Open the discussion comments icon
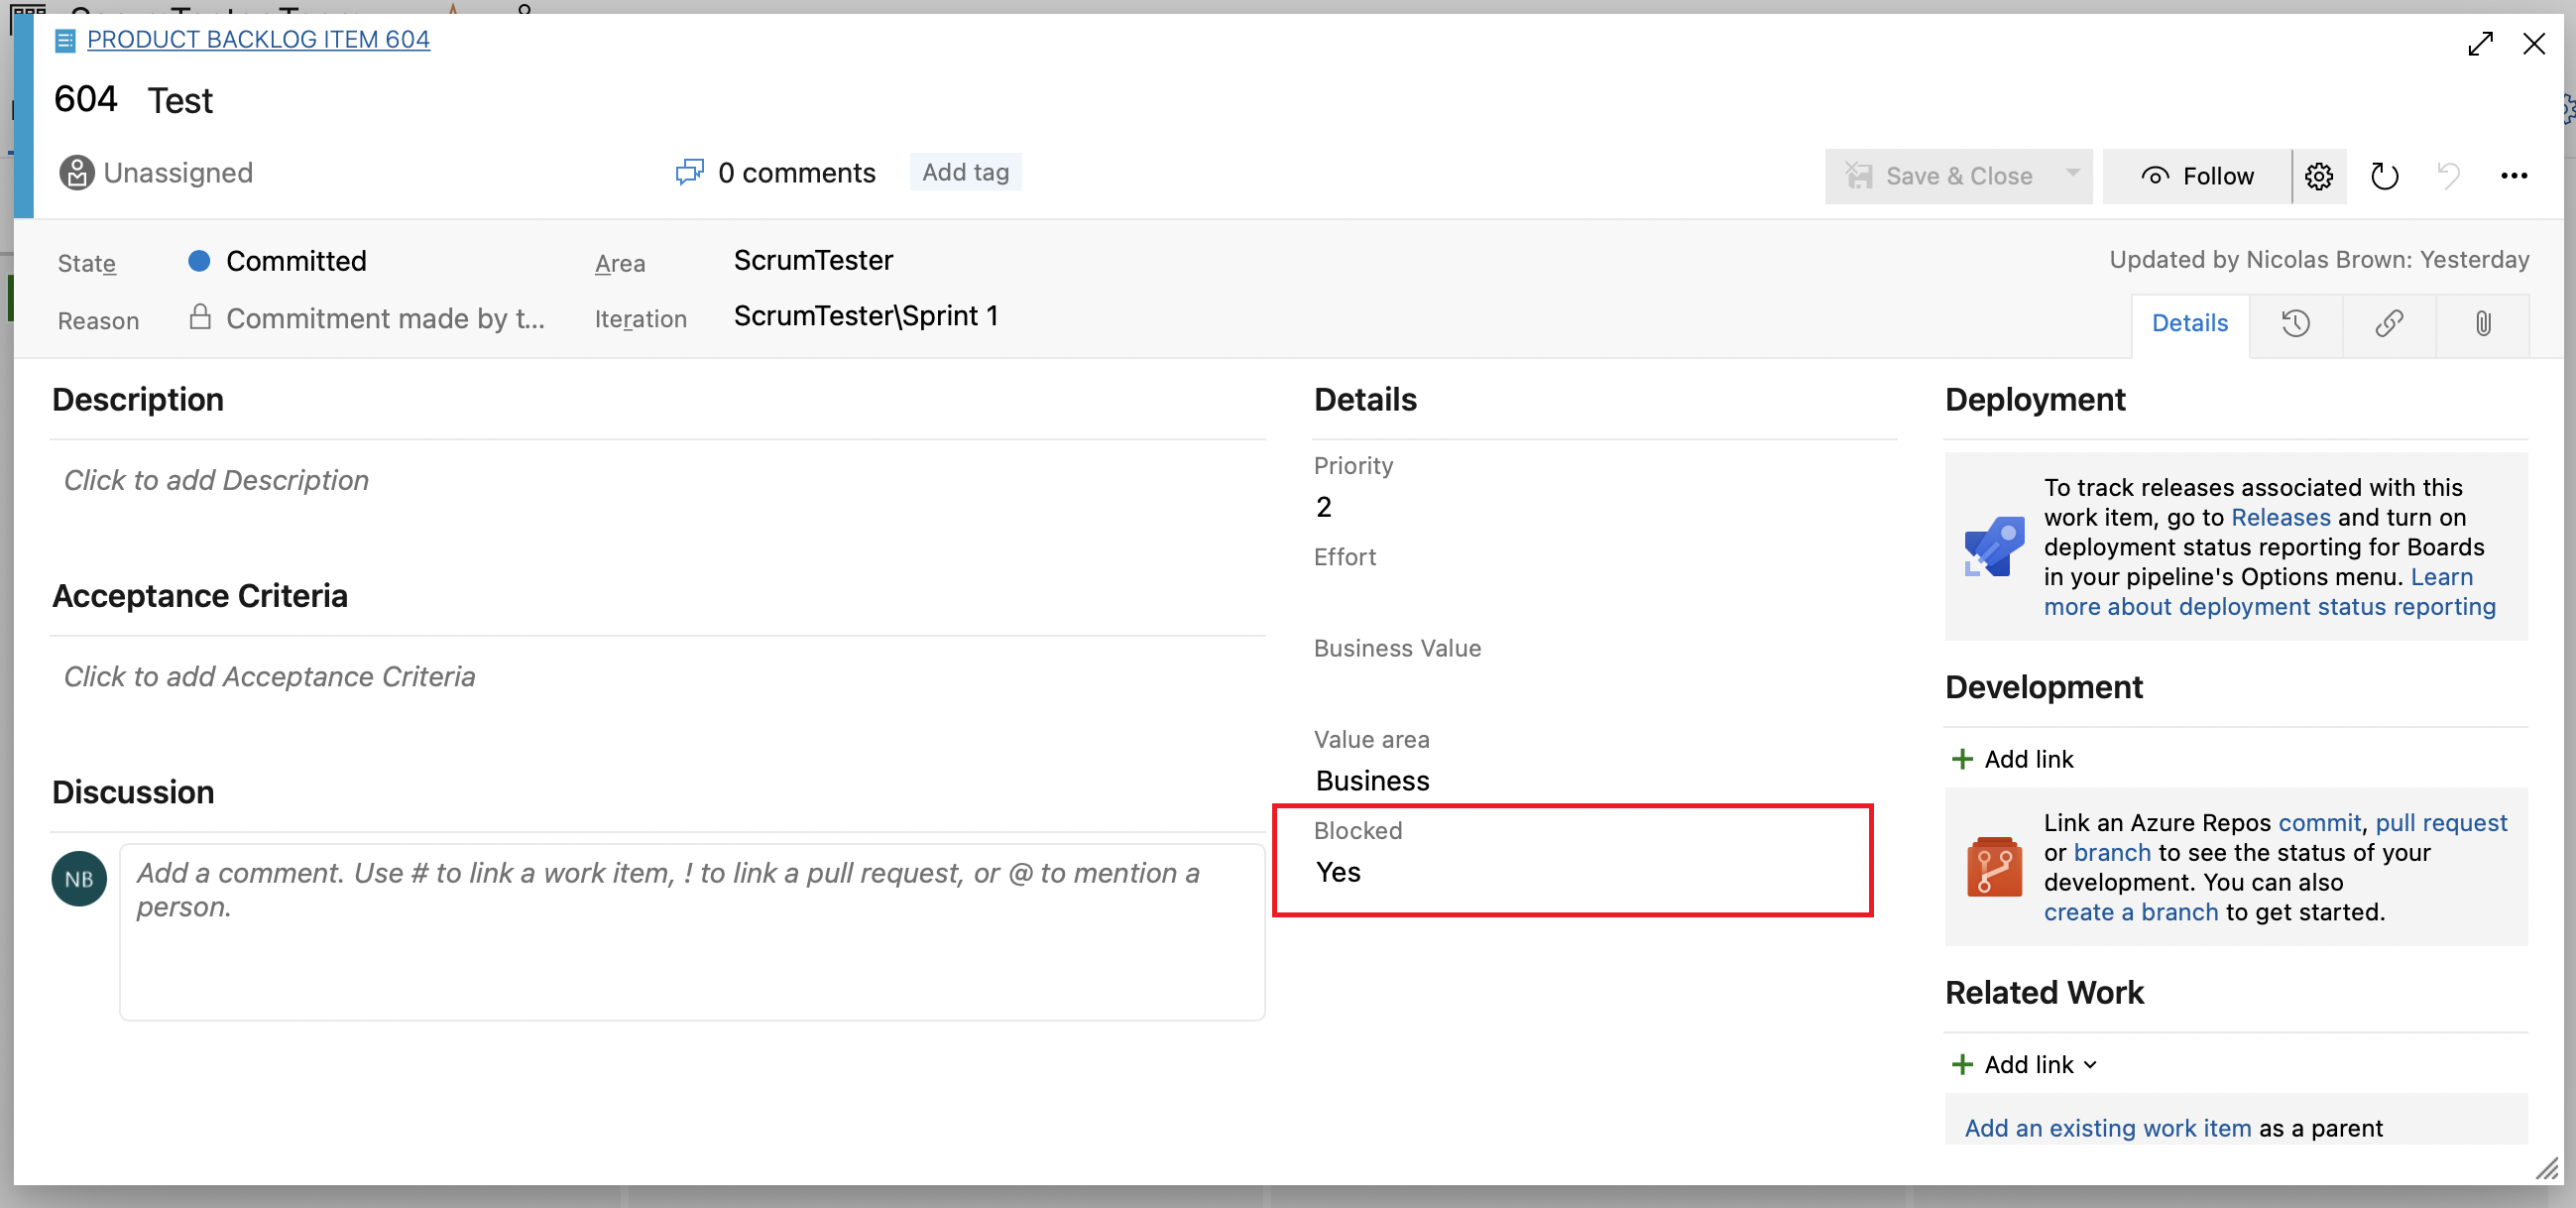This screenshot has height=1208, width=2576. click(689, 172)
